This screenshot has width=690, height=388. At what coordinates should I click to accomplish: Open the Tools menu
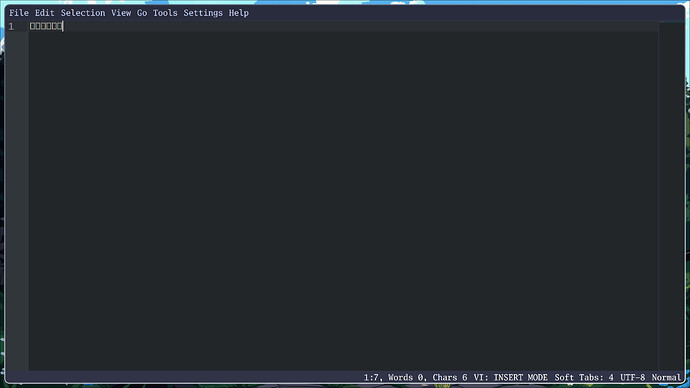pyautogui.click(x=165, y=13)
